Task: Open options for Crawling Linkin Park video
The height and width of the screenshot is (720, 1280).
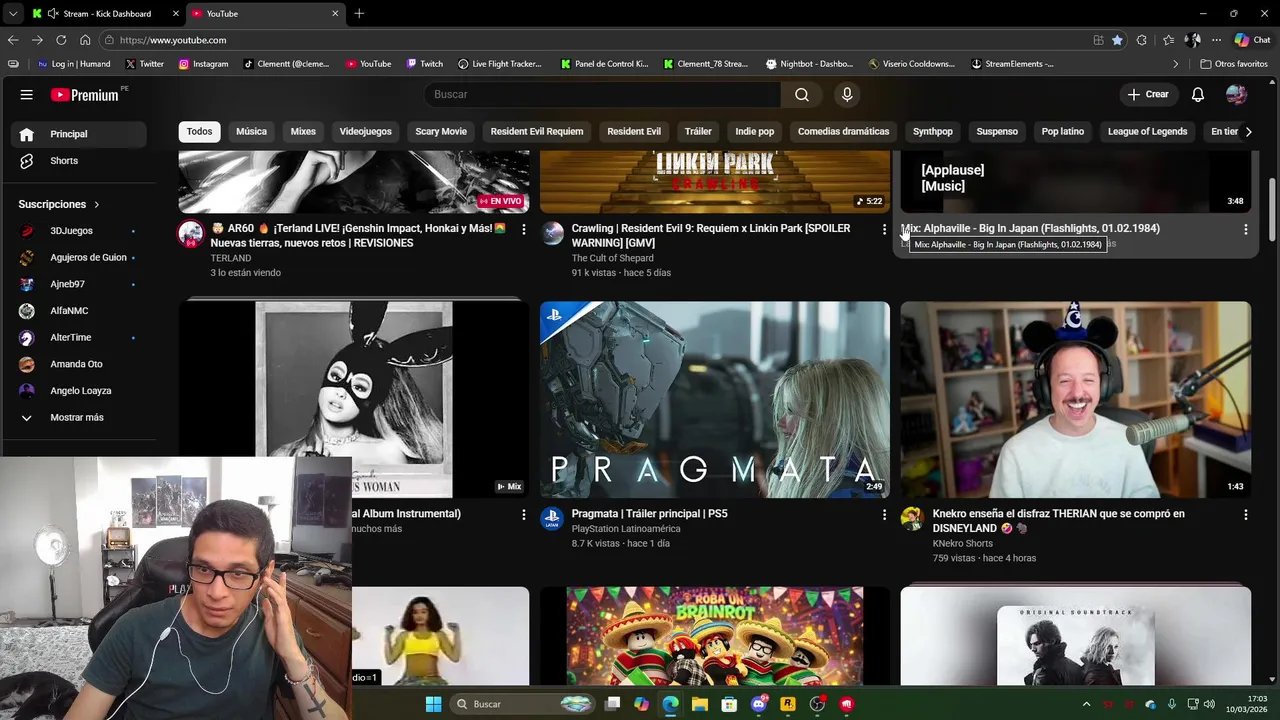Action: pos(884,229)
